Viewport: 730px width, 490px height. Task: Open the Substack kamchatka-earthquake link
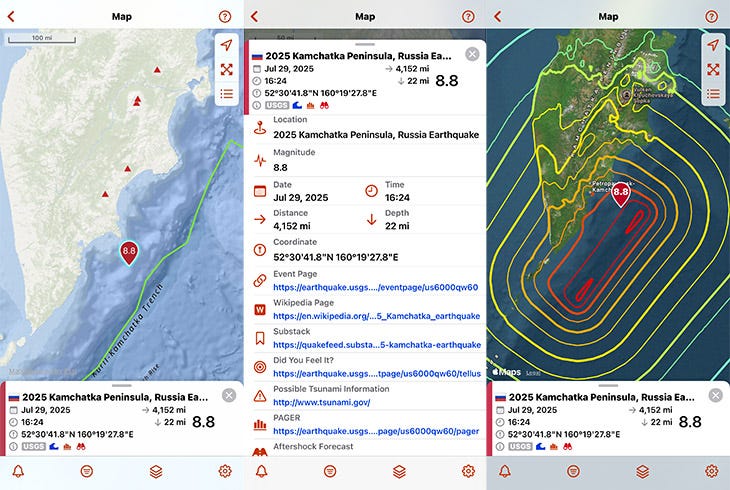[x=377, y=345]
